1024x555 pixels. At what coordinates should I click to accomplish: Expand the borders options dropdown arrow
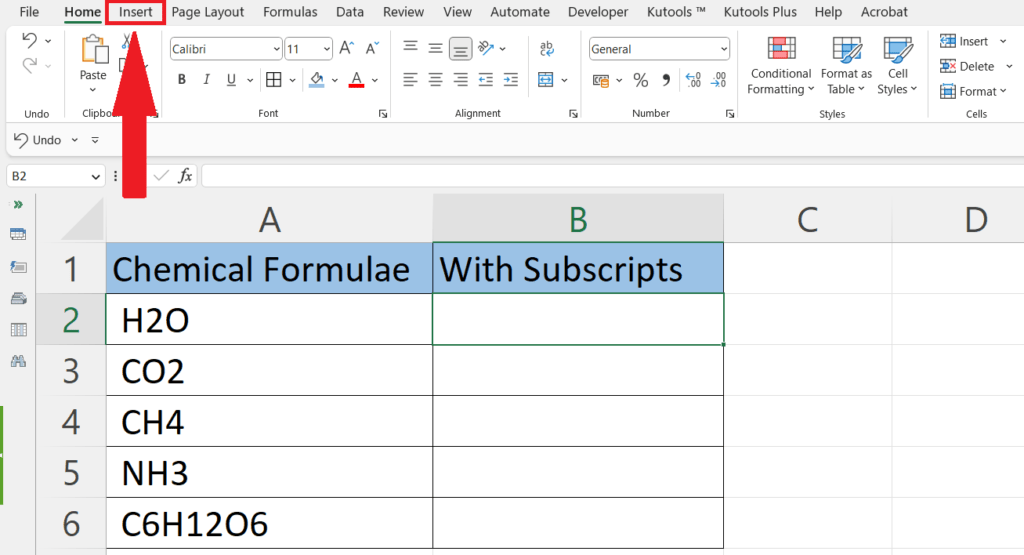pyautogui.click(x=293, y=80)
